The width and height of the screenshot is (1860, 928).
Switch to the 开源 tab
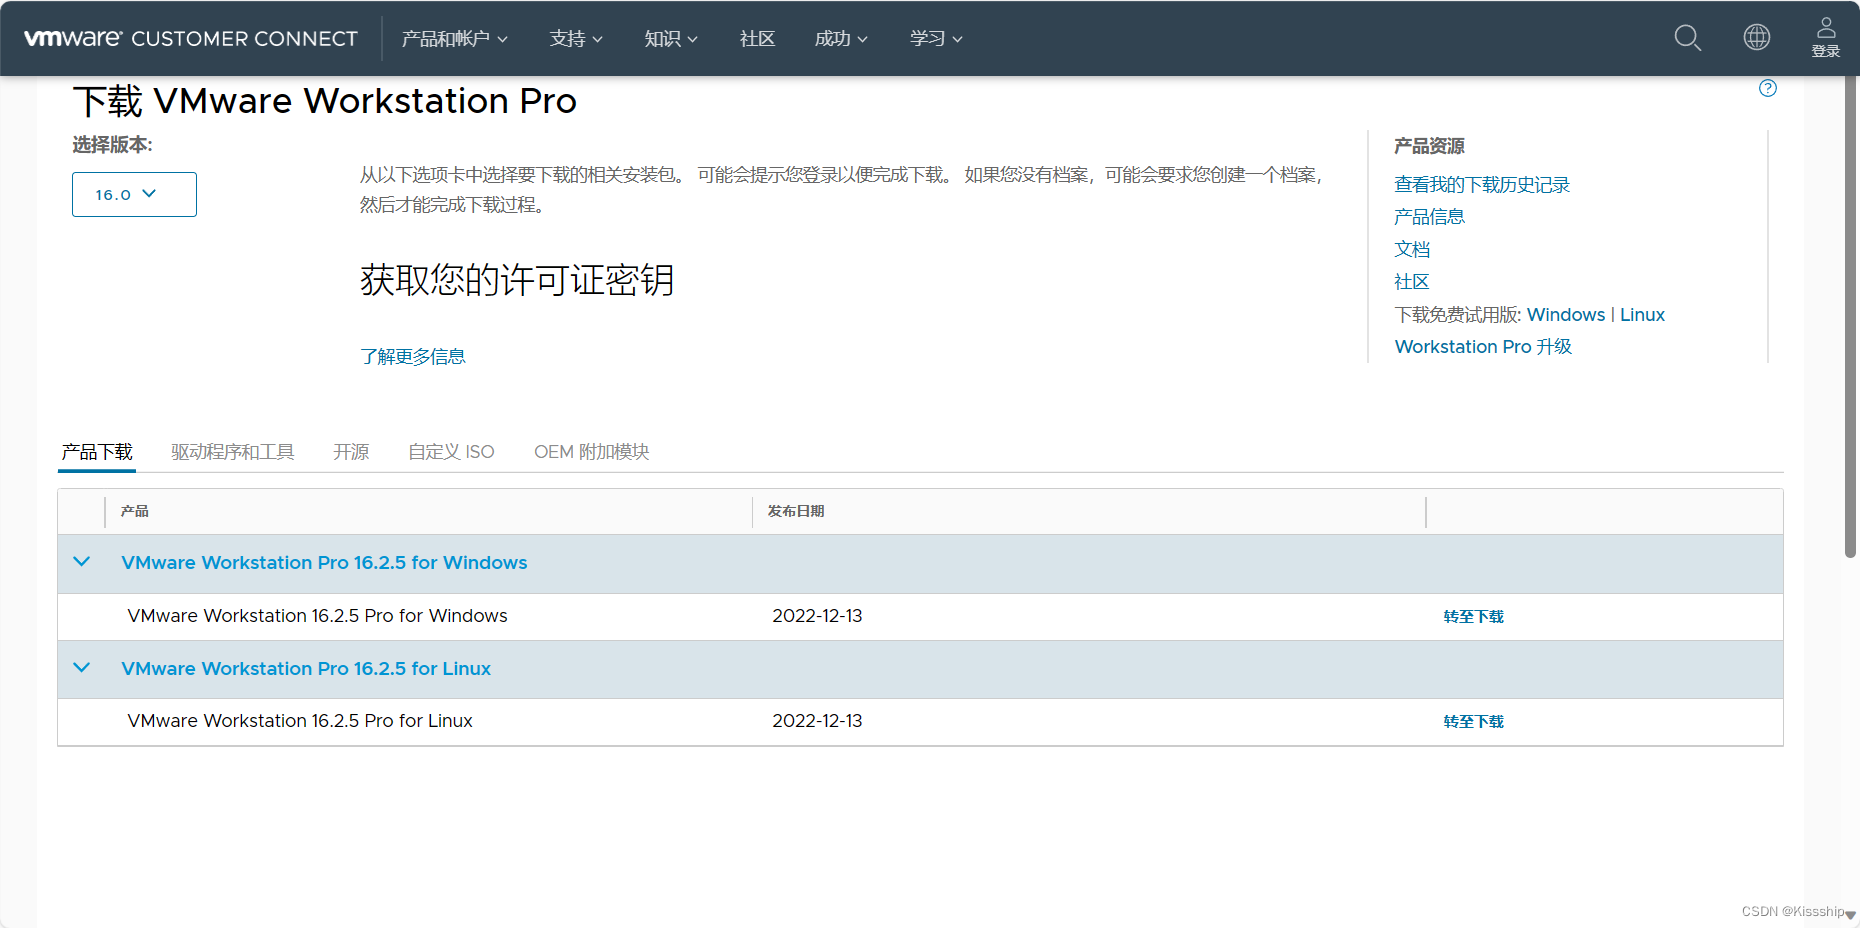tap(351, 452)
